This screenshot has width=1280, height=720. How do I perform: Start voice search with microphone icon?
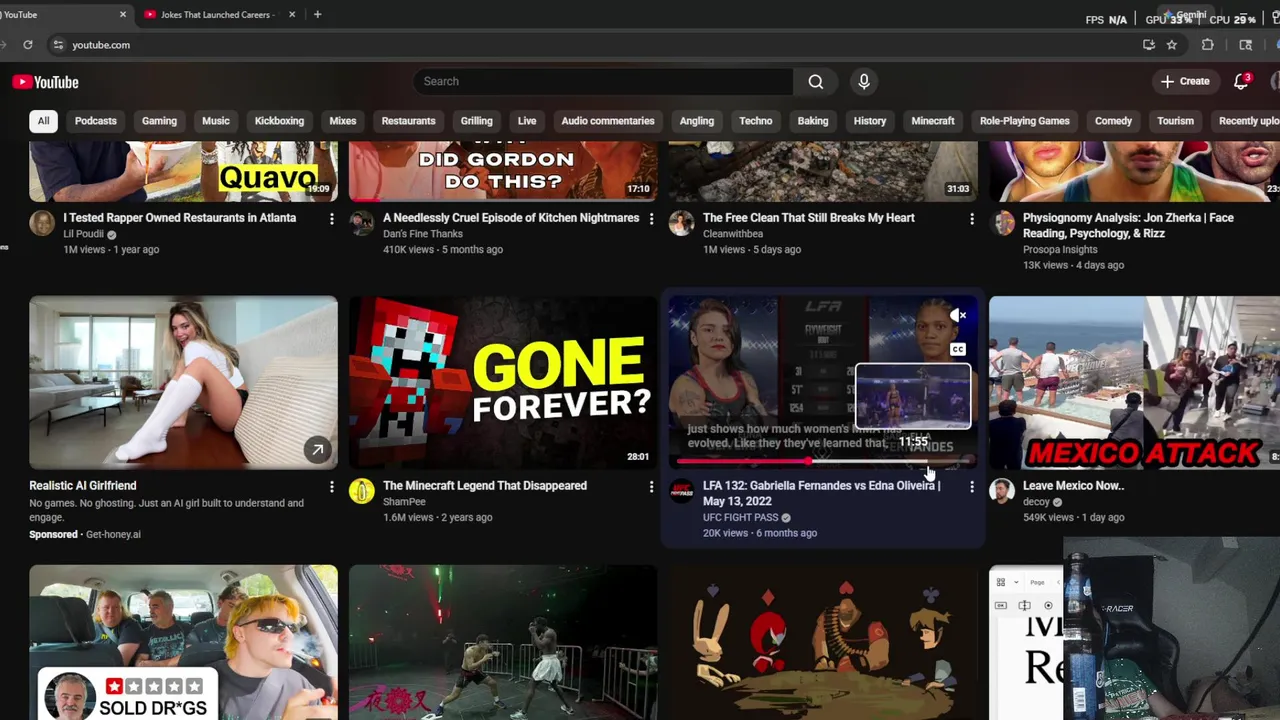point(864,82)
